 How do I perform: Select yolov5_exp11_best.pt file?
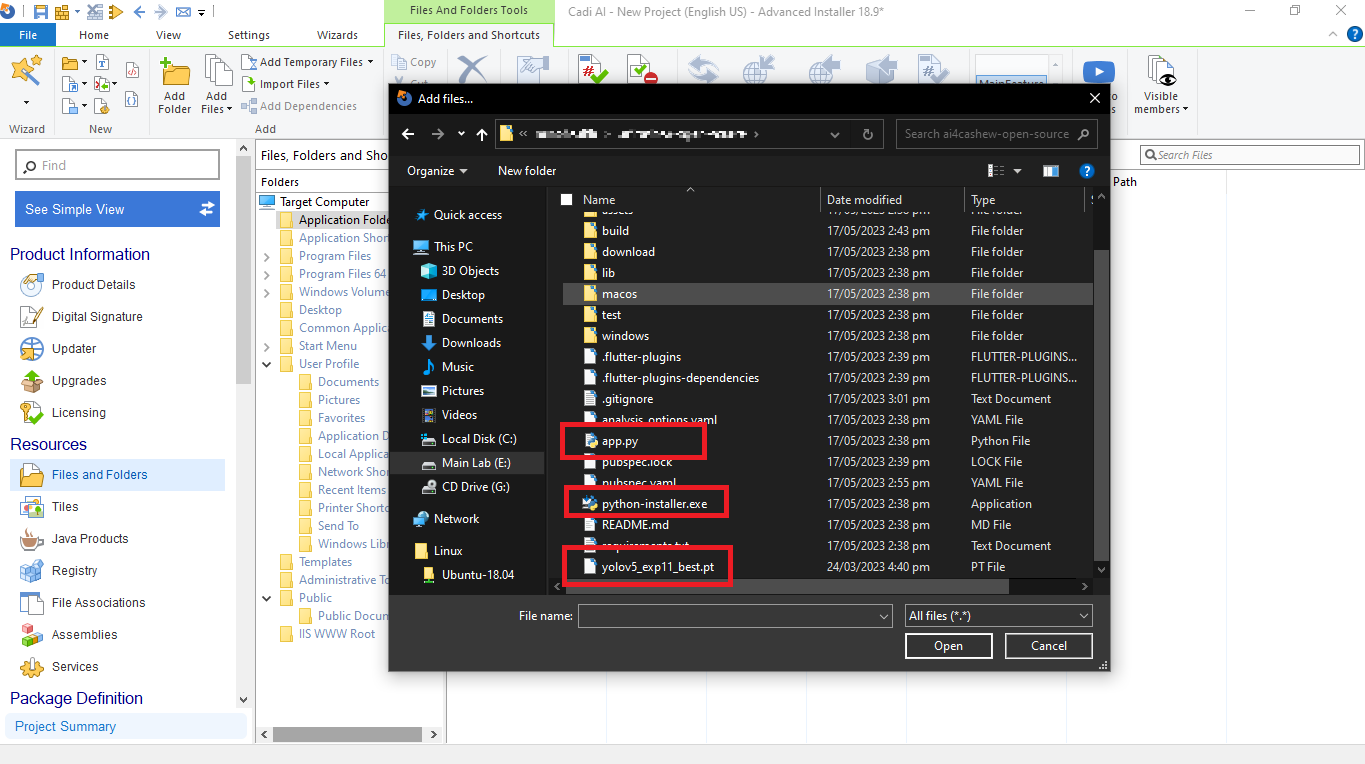pyautogui.click(x=658, y=567)
